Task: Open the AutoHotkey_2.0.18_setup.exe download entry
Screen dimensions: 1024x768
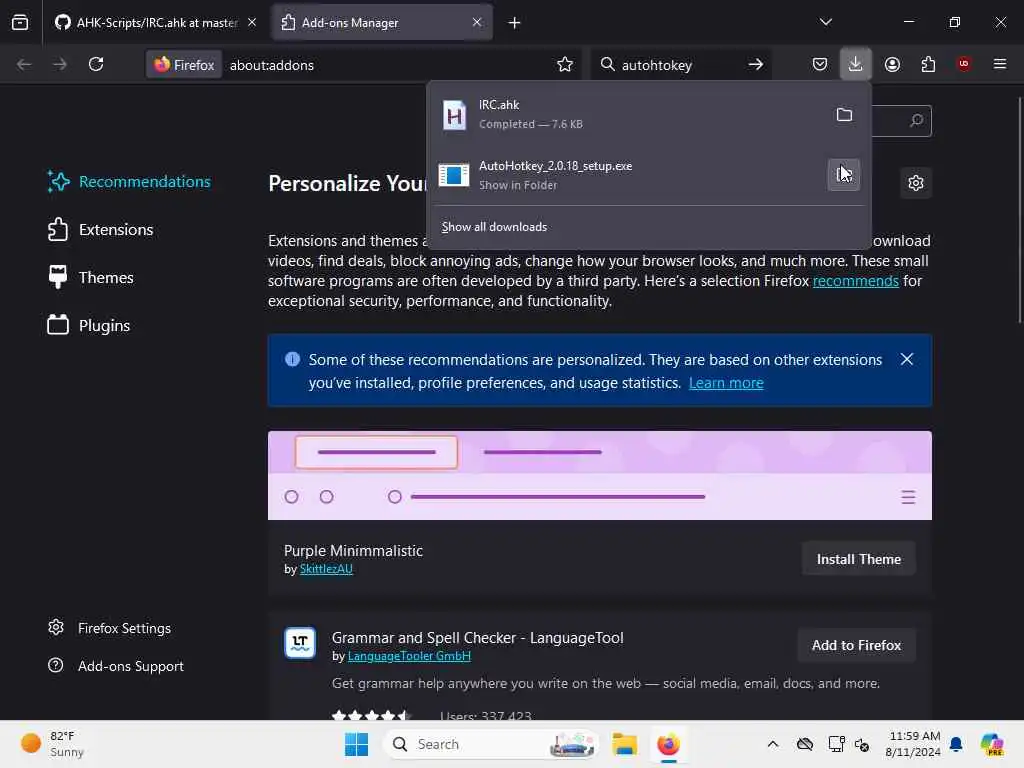Action: click(x=628, y=175)
